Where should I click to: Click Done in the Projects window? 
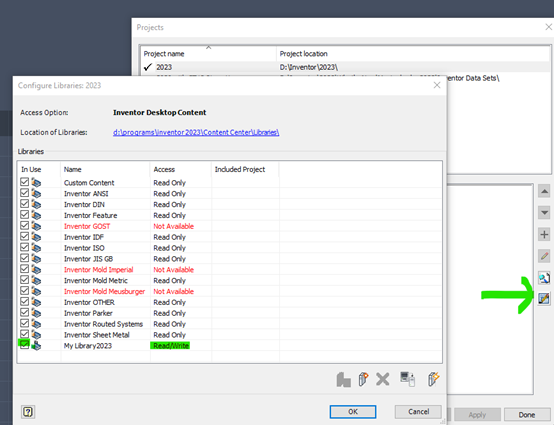pos(526,415)
